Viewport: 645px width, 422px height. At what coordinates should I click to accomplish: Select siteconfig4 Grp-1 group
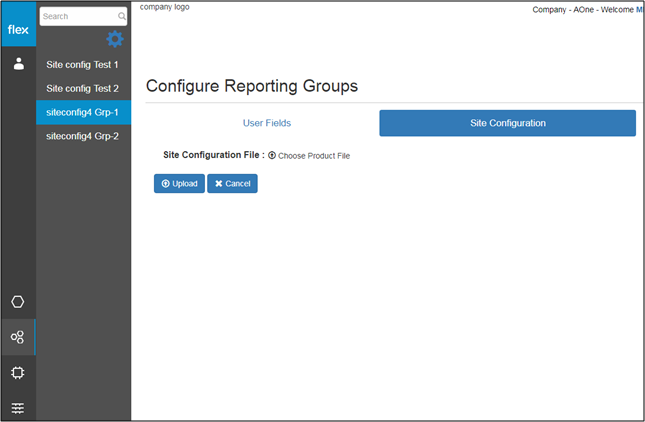(83, 112)
